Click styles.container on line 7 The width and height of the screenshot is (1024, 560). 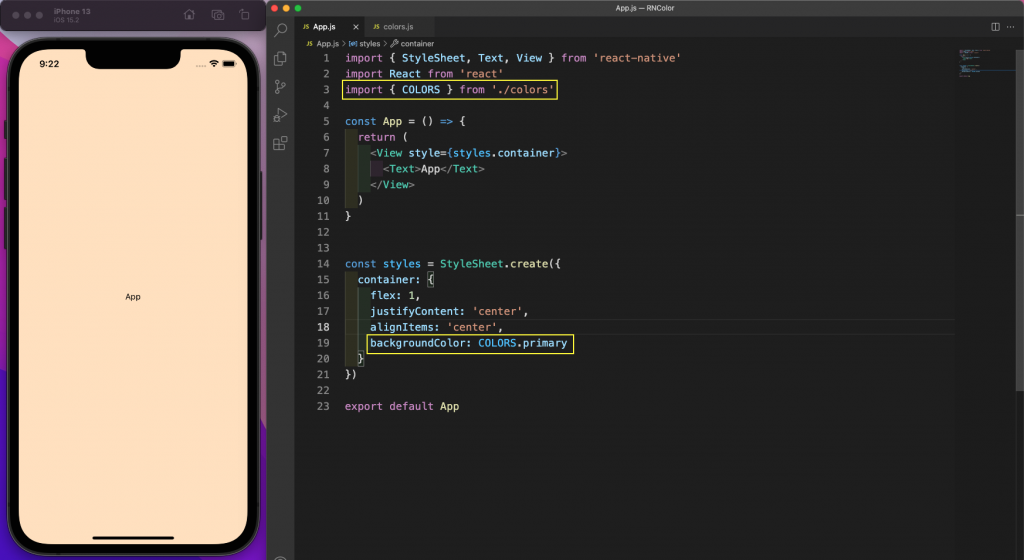(x=504, y=153)
